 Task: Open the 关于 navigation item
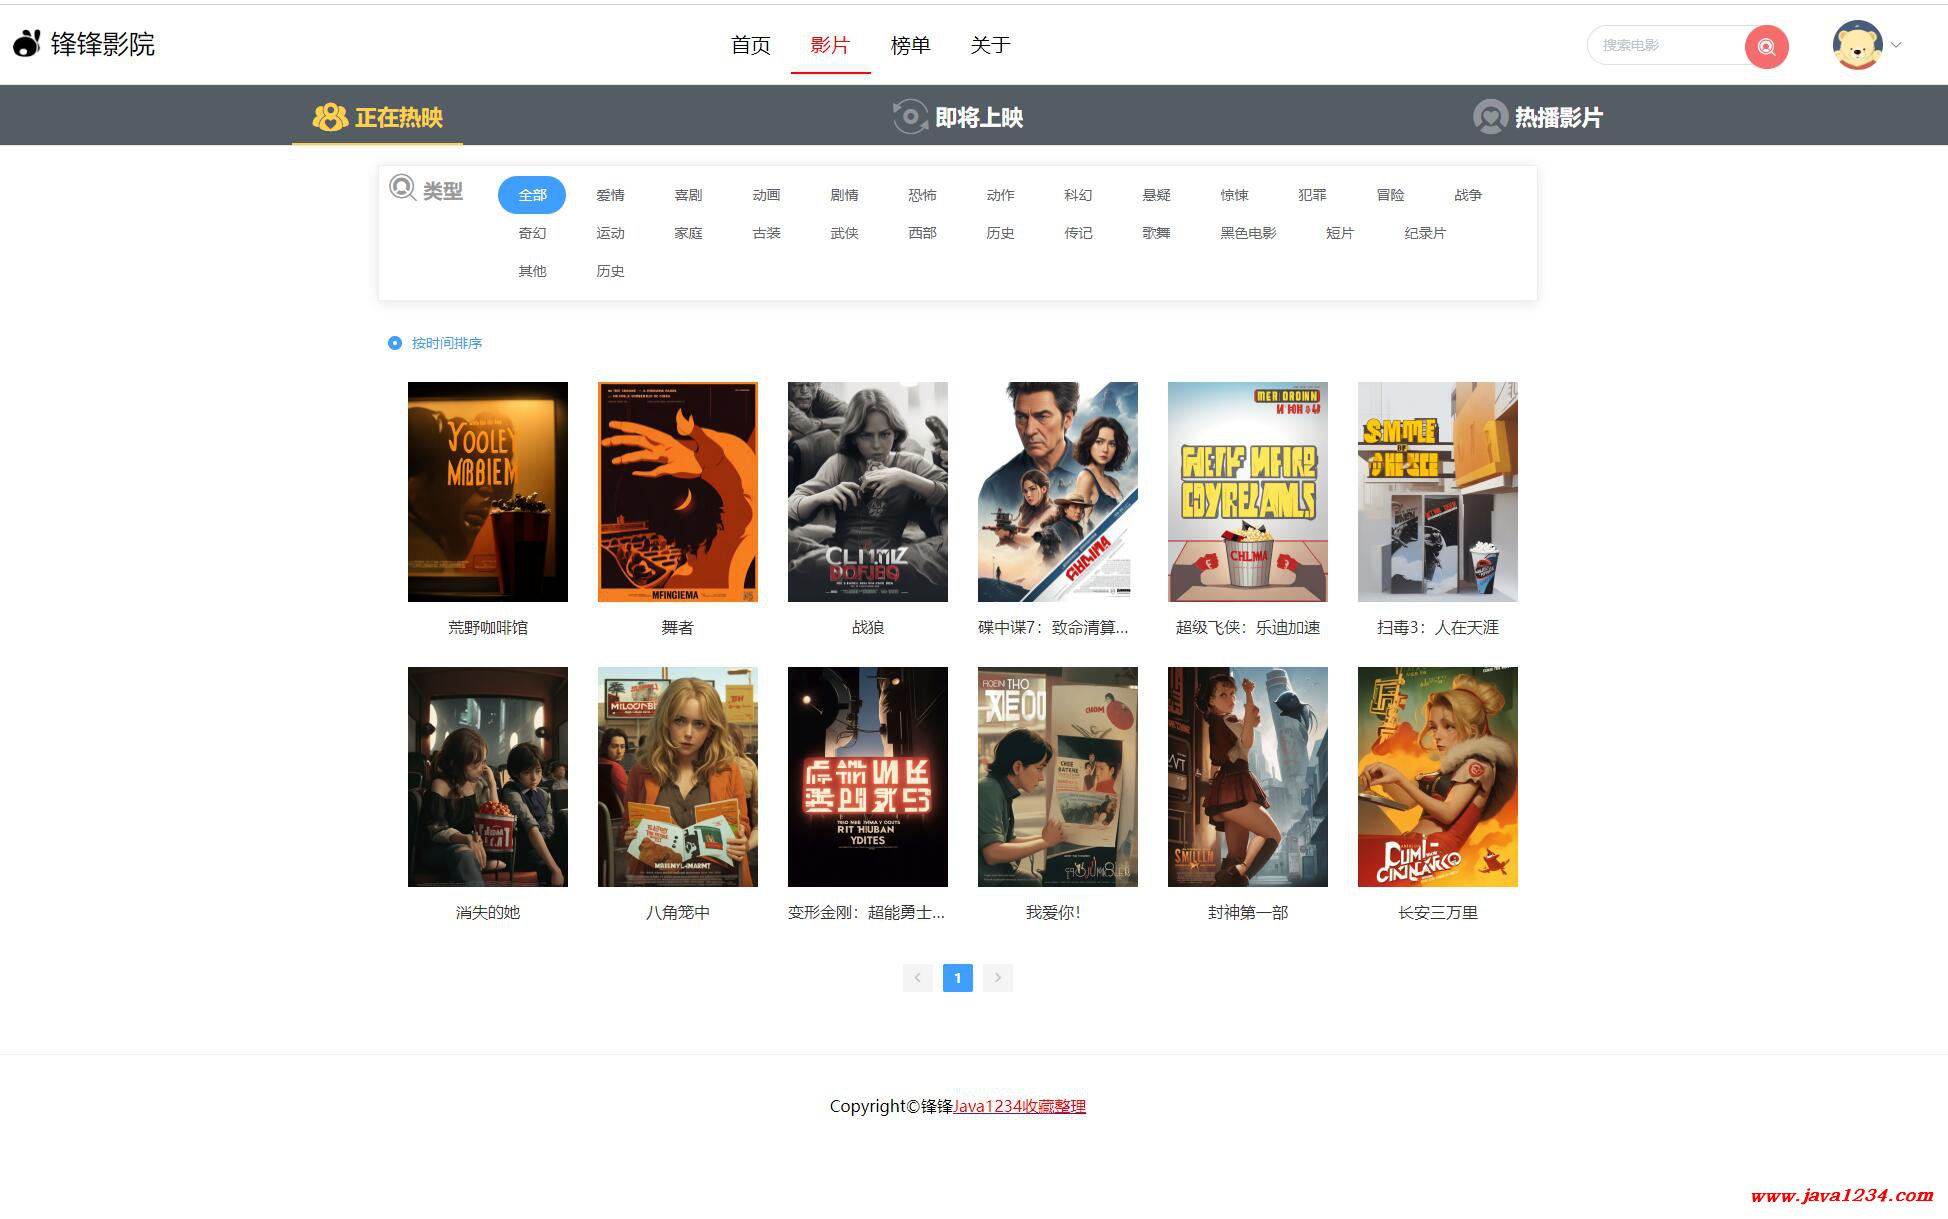pos(990,45)
